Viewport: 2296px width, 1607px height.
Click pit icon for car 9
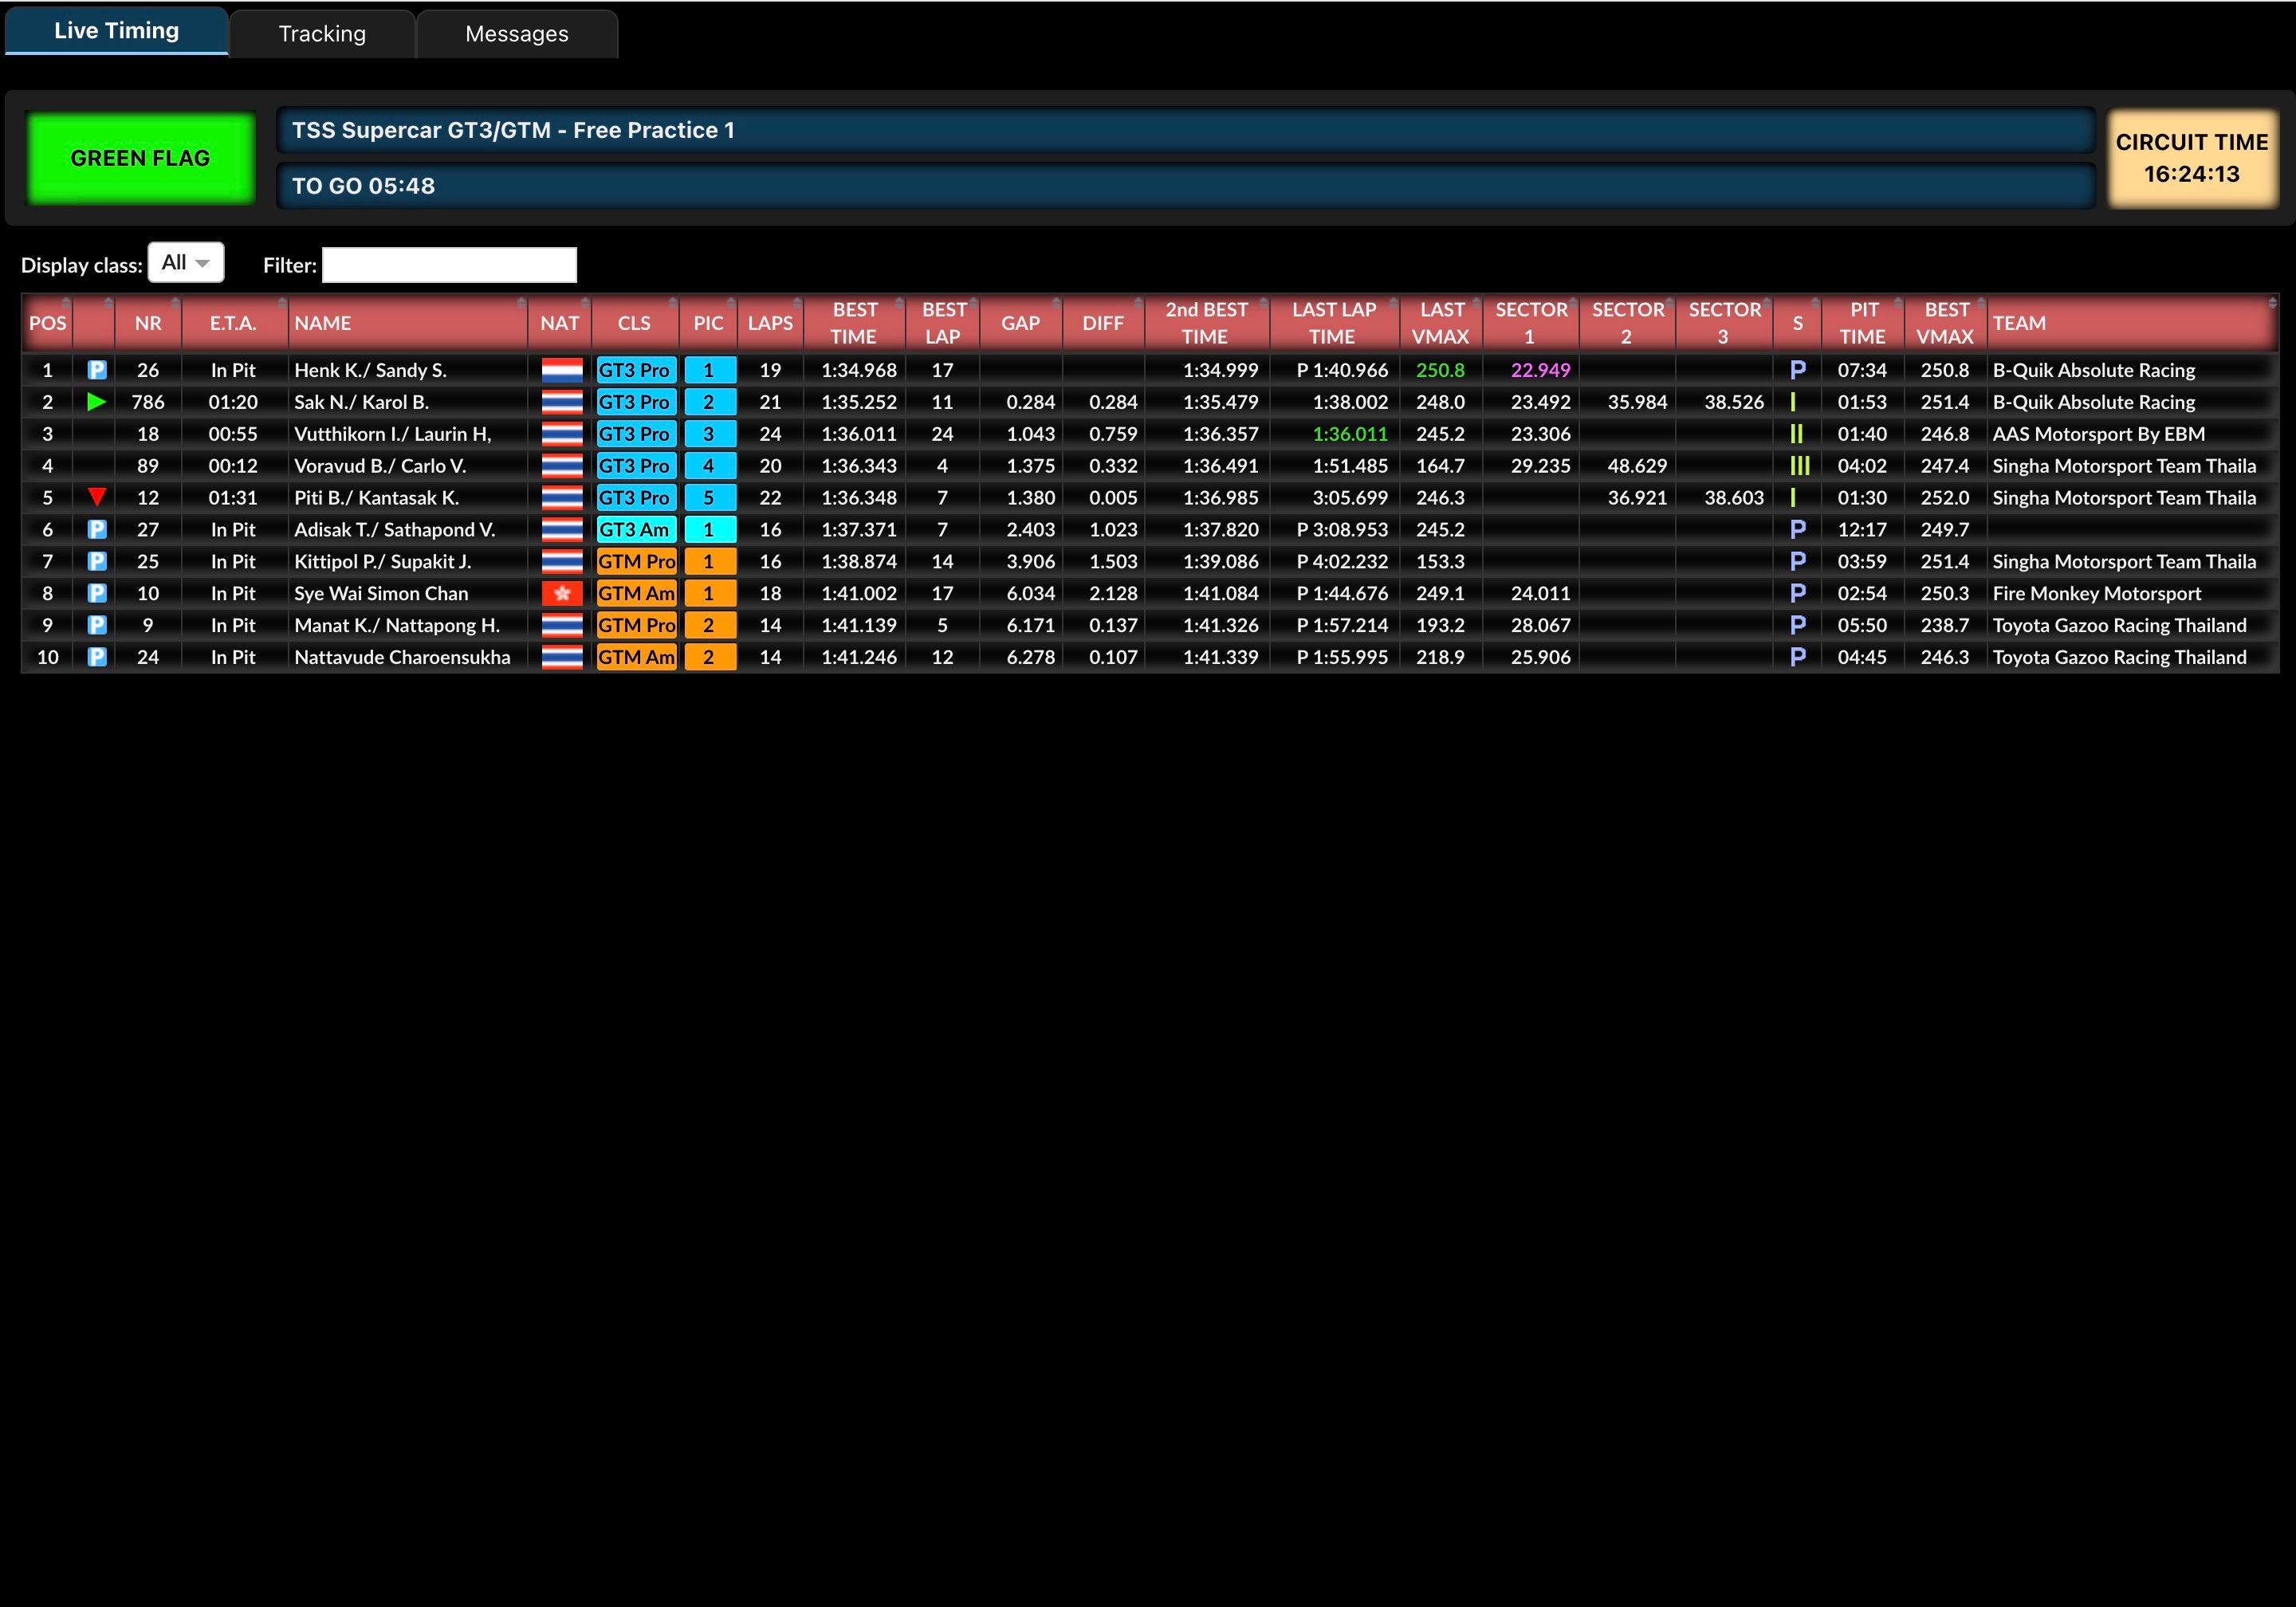[x=97, y=625]
